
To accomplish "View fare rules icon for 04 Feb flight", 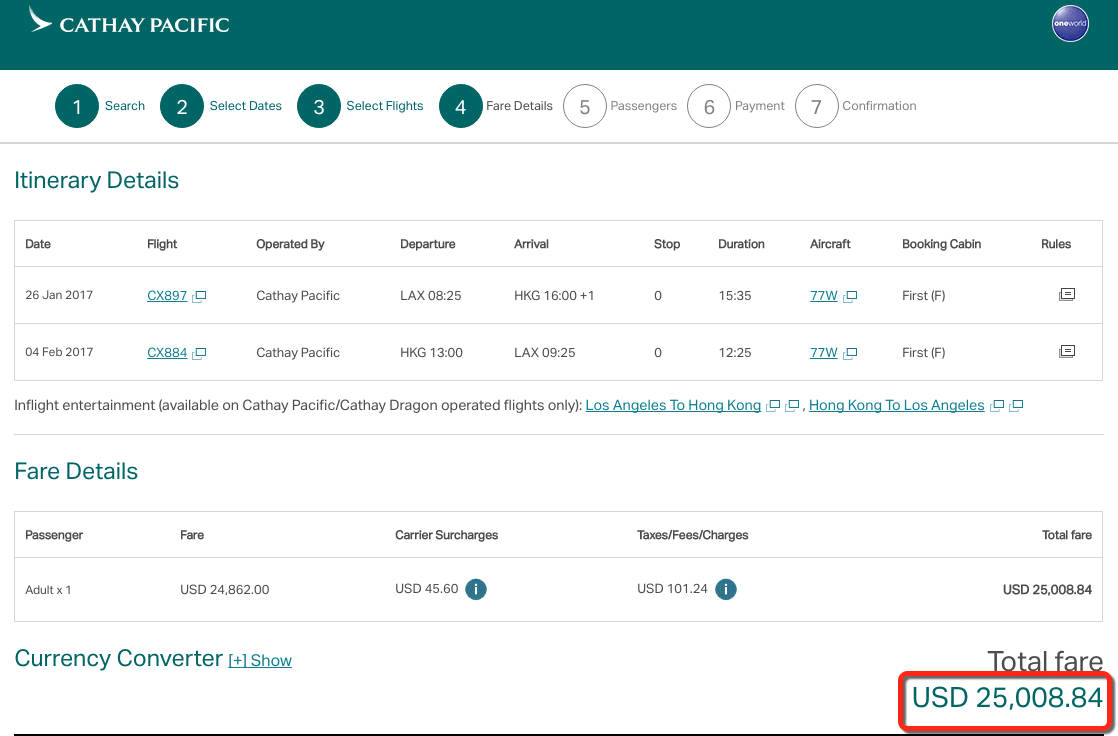I will (1067, 351).
